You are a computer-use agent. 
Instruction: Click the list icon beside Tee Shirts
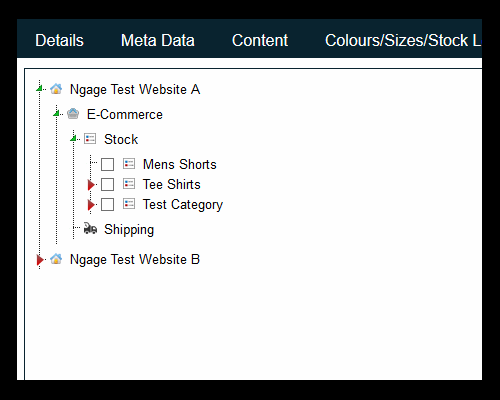(129, 184)
